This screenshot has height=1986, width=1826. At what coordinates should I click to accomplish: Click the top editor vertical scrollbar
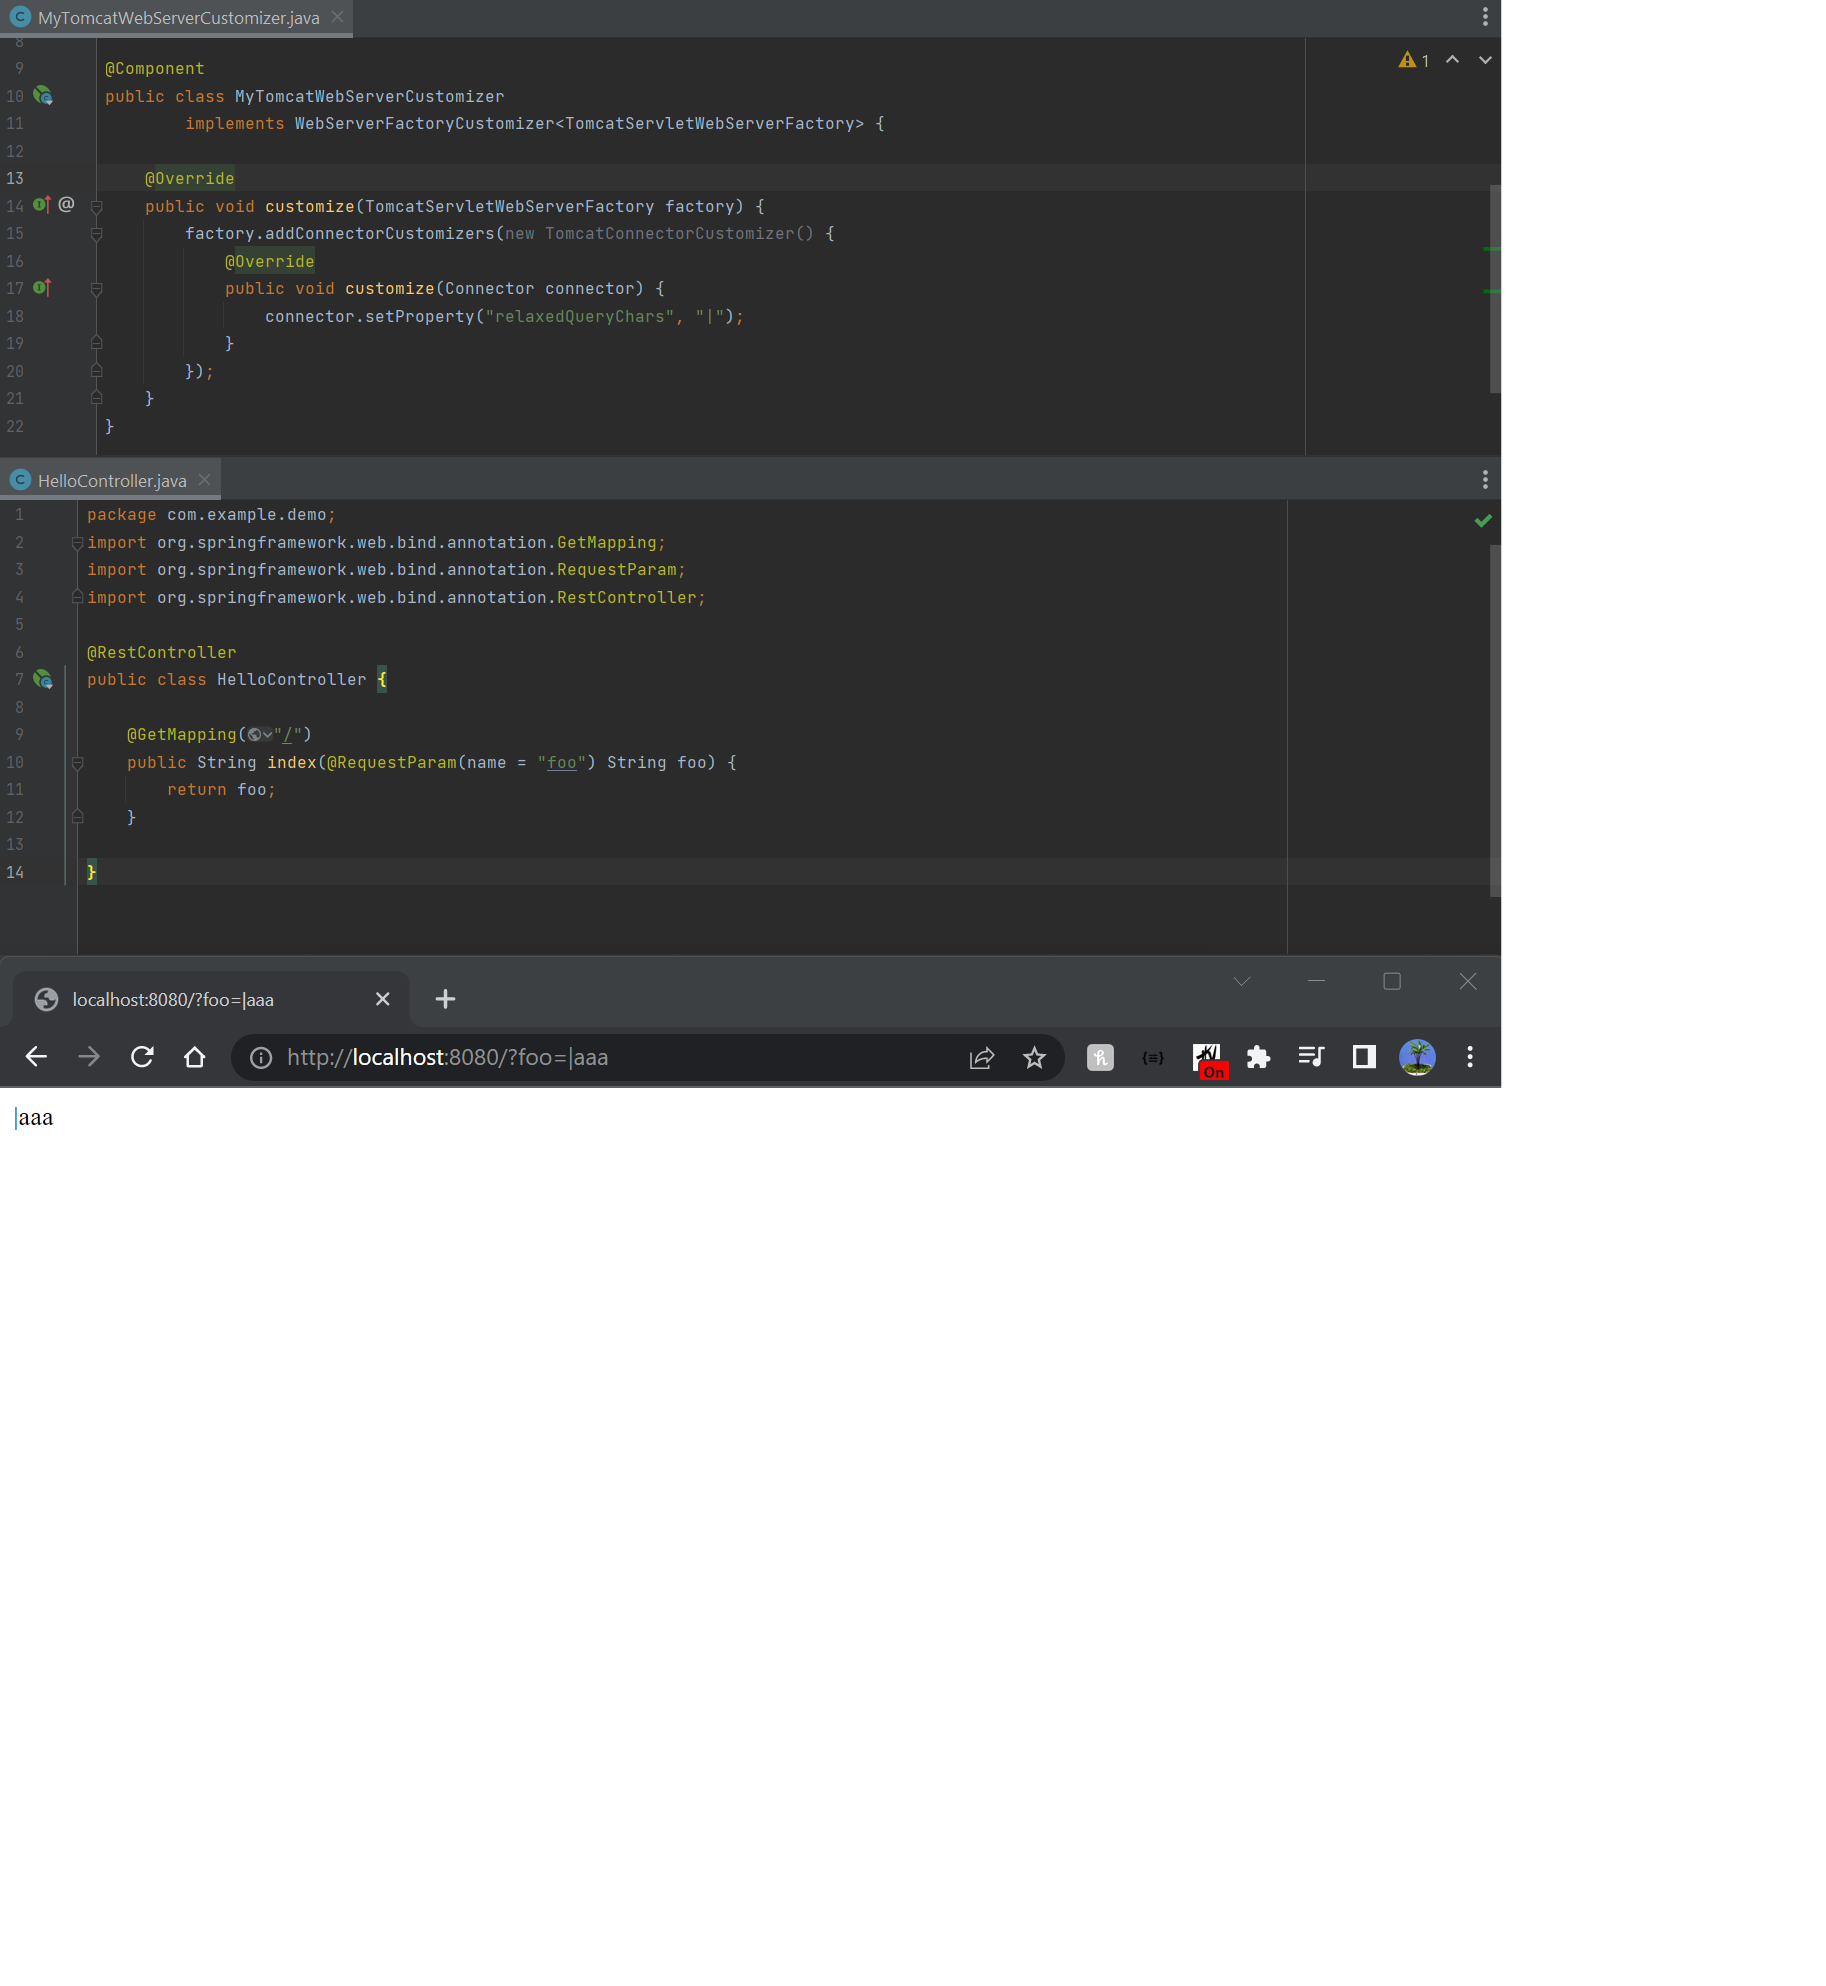pyautogui.click(x=1495, y=288)
